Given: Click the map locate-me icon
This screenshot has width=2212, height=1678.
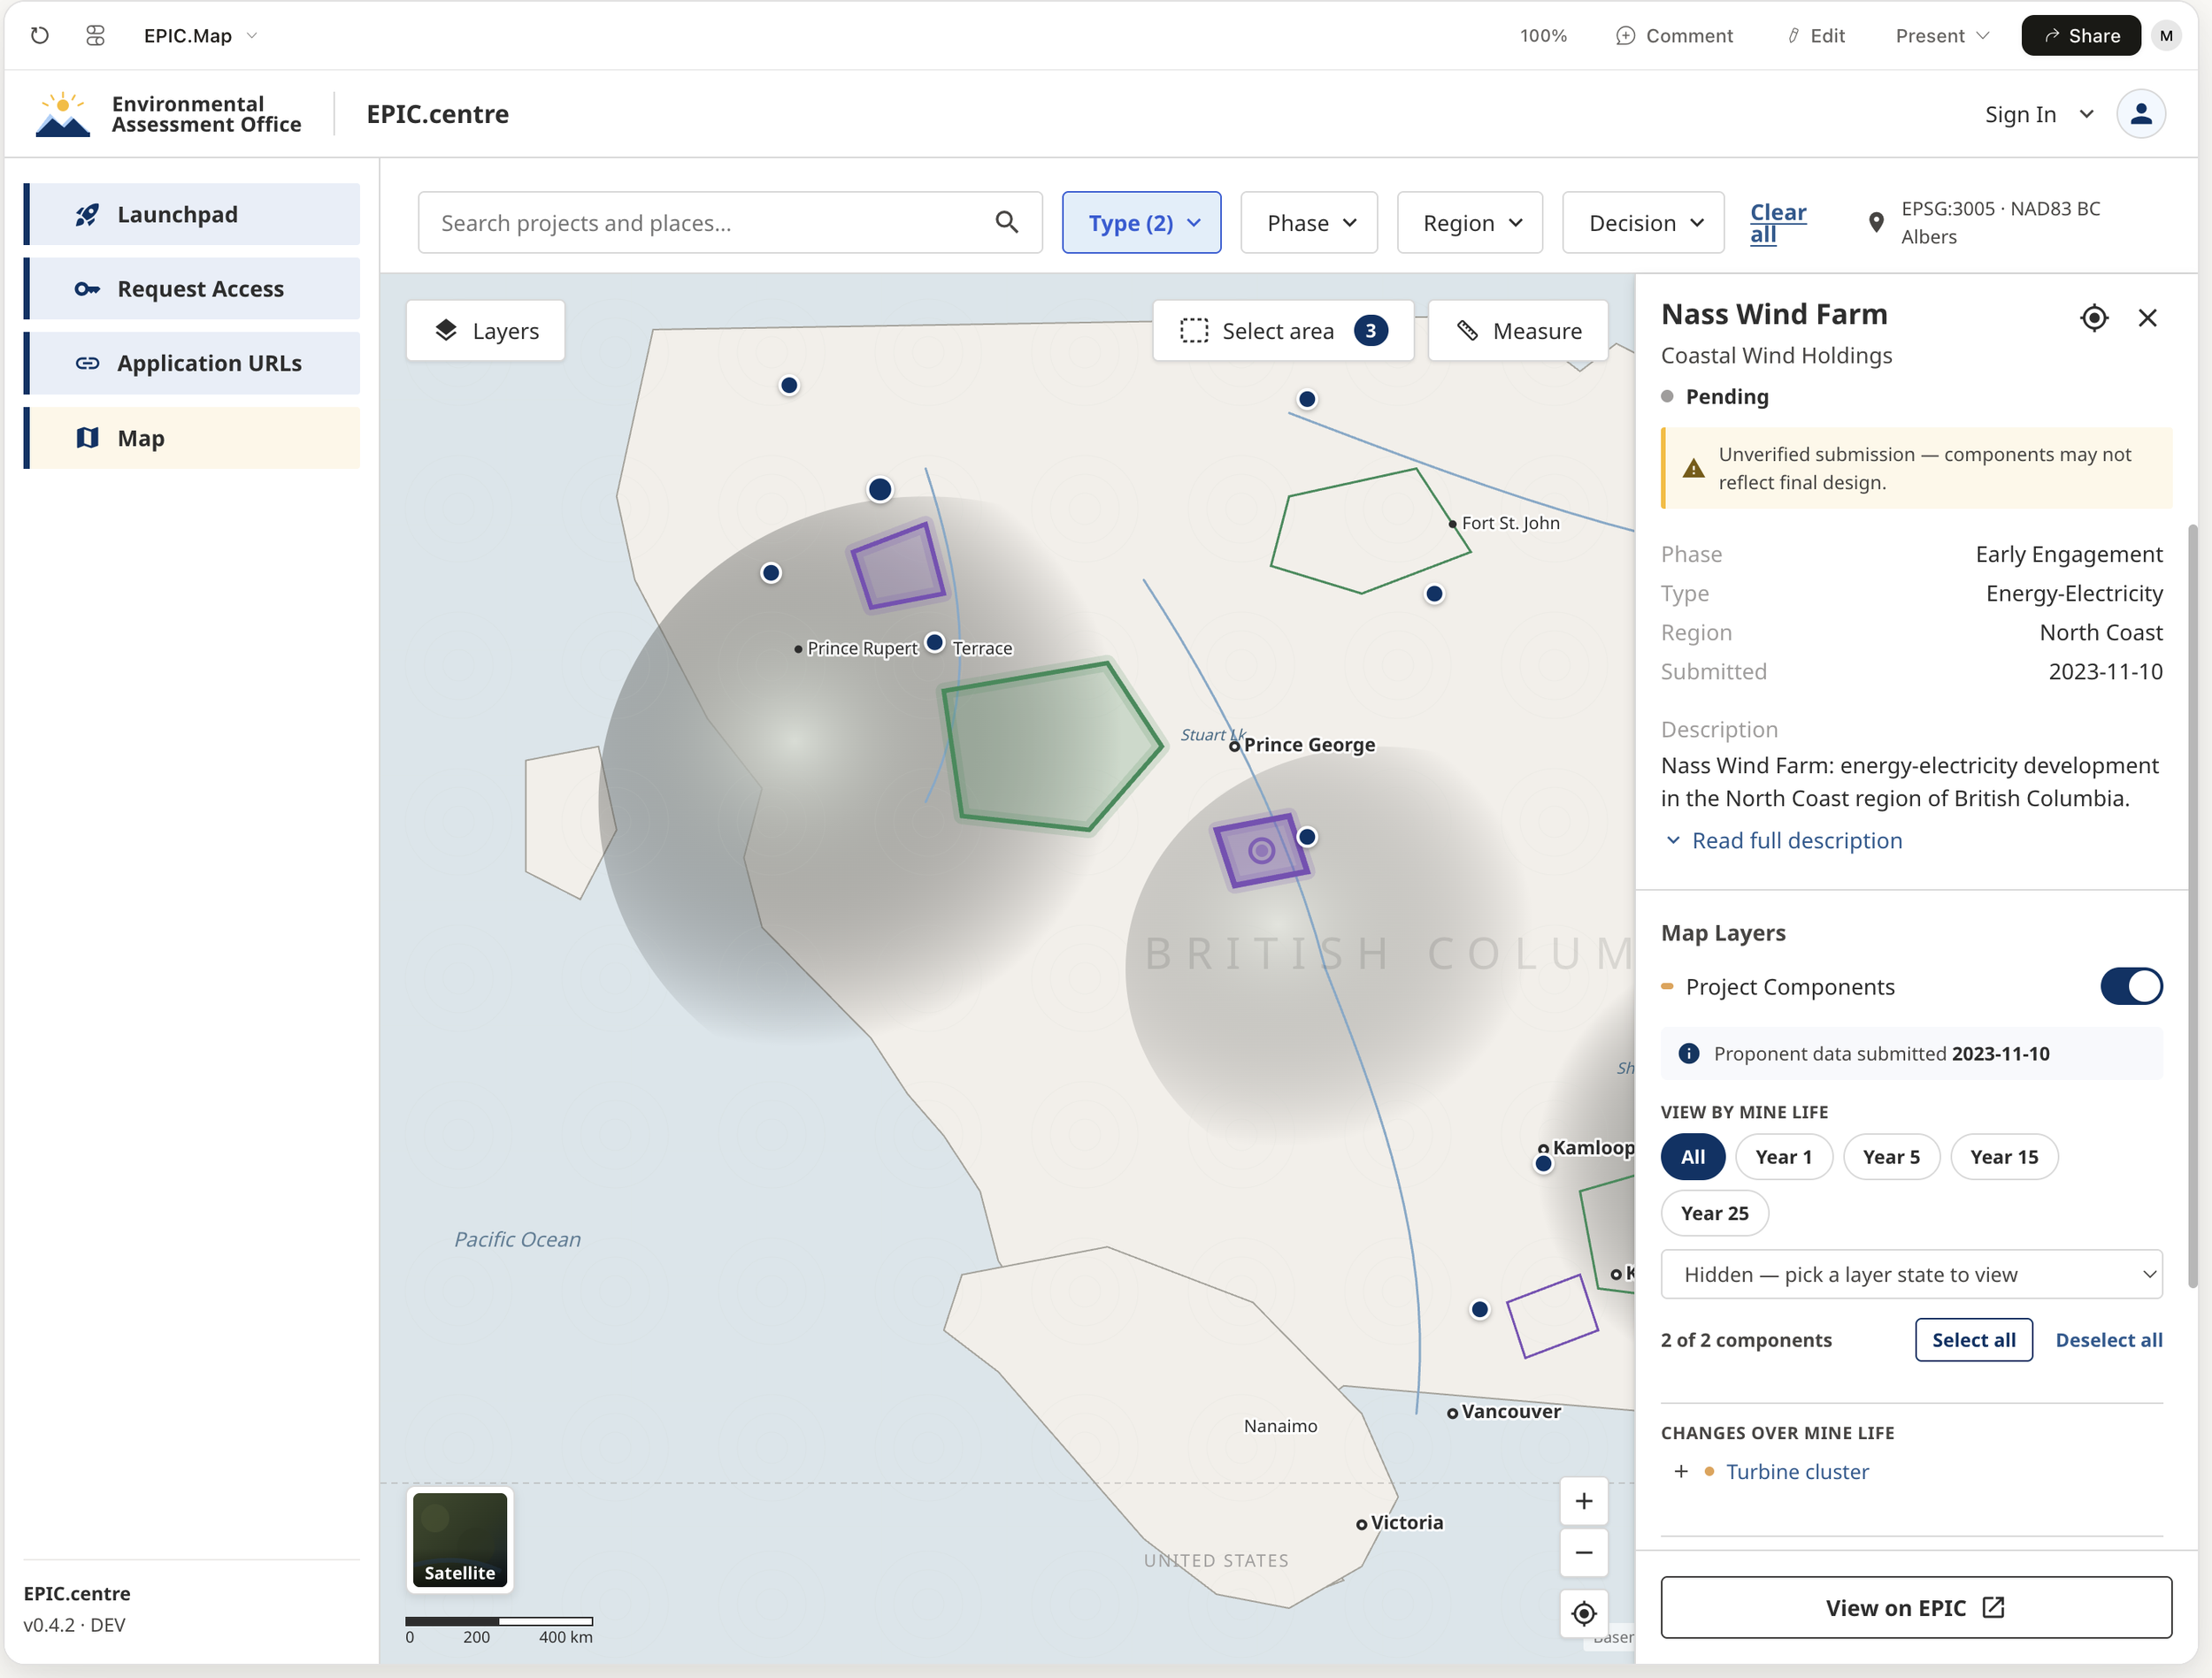Looking at the screenshot, I should coord(1584,1614).
